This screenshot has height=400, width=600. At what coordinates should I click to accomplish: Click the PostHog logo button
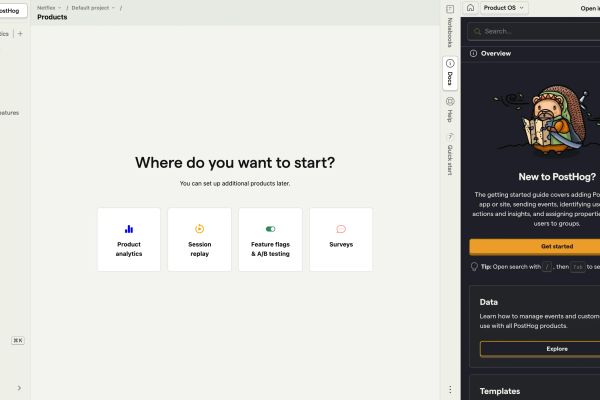point(11,11)
